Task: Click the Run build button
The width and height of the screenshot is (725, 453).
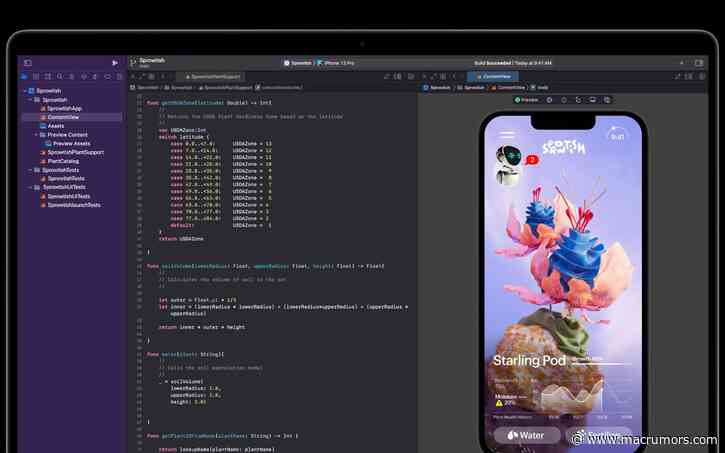Action: (x=115, y=63)
